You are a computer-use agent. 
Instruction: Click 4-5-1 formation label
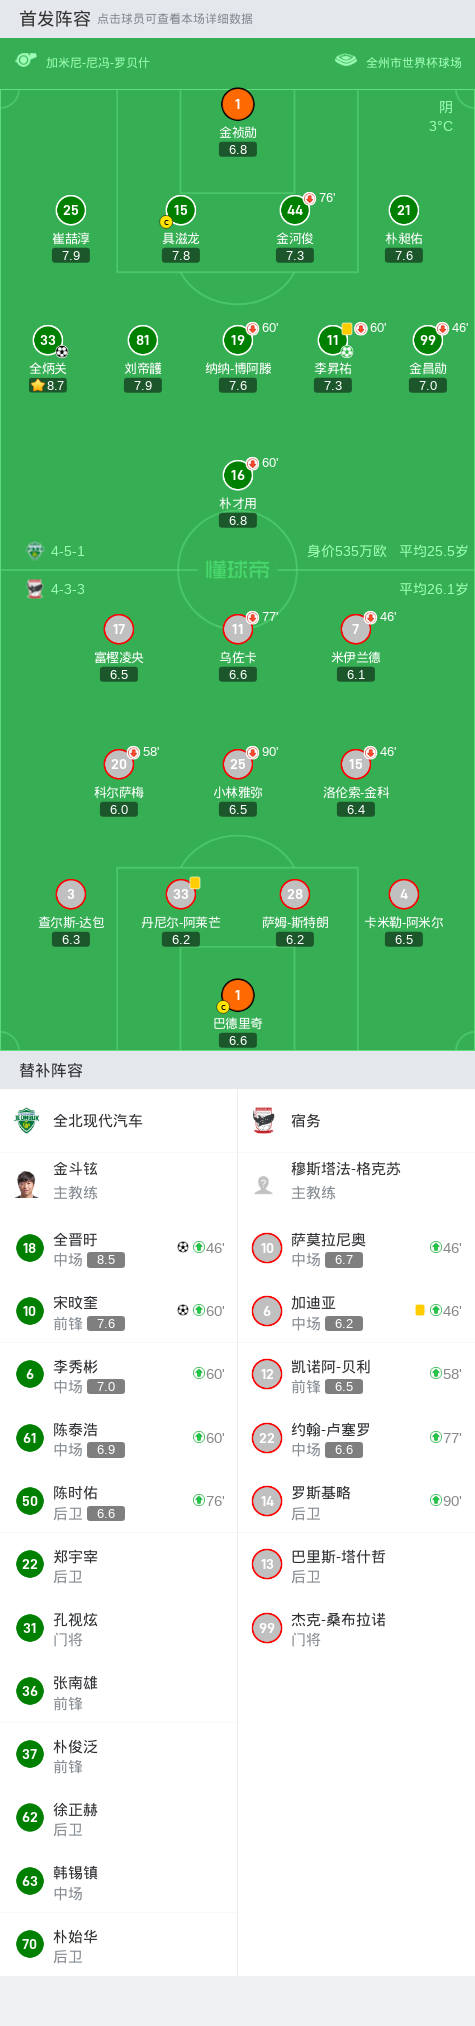point(68,551)
